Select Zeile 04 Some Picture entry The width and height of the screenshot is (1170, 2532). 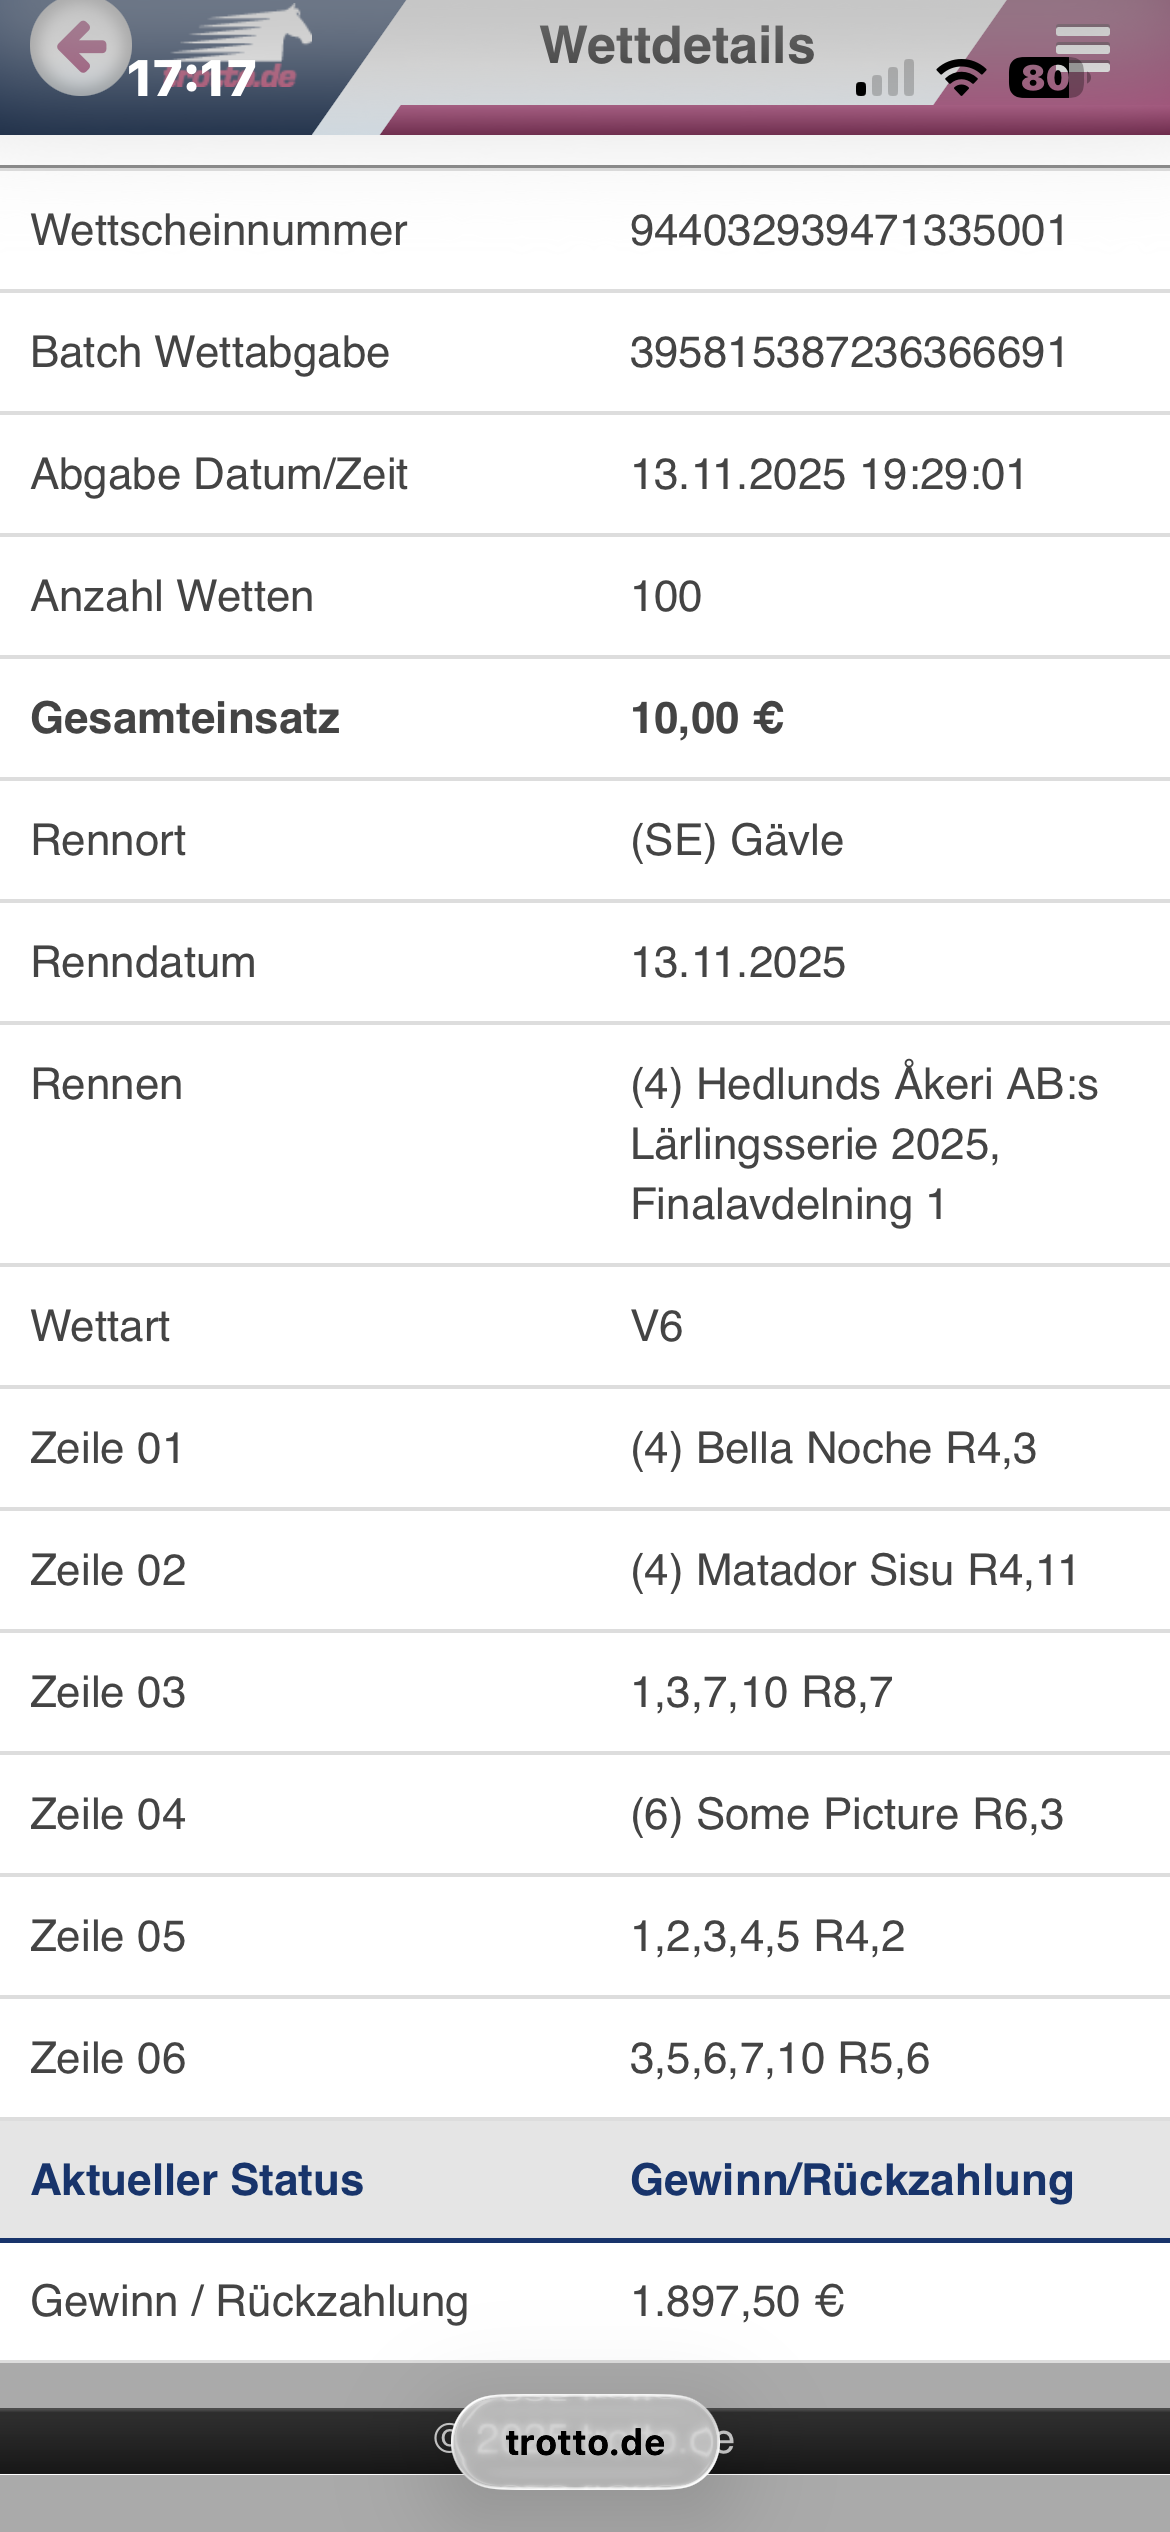tap(847, 1815)
